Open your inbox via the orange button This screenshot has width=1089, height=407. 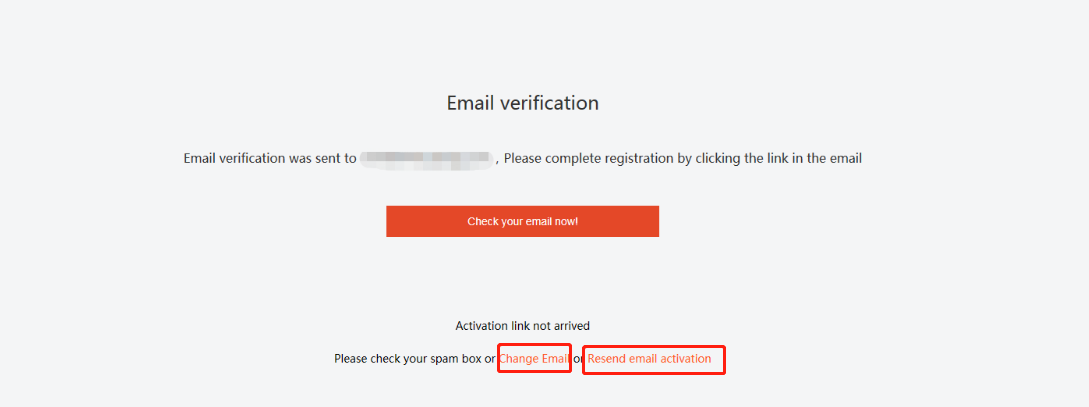pyautogui.click(x=522, y=221)
